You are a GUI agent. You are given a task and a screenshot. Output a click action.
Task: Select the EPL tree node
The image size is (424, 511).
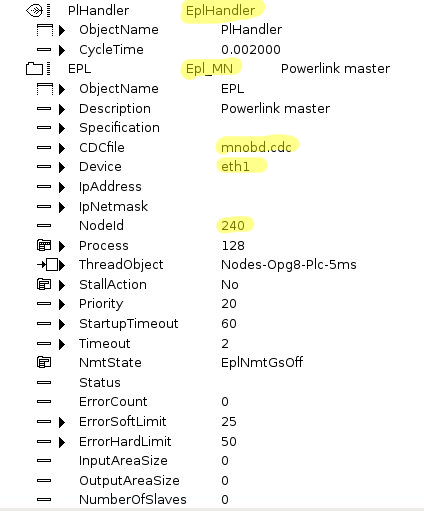[x=79, y=69]
